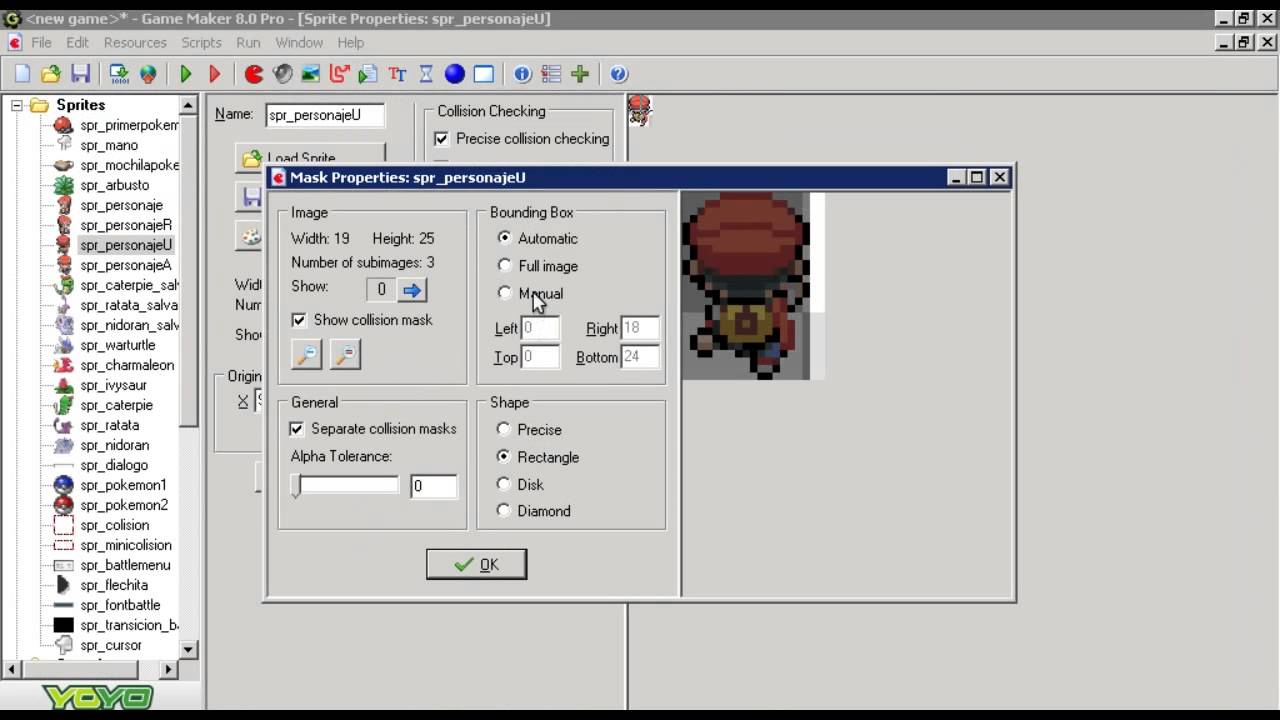Create a script toolbar icon
The width and height of the screenshot is (1280, 720).
pos(368,74)
